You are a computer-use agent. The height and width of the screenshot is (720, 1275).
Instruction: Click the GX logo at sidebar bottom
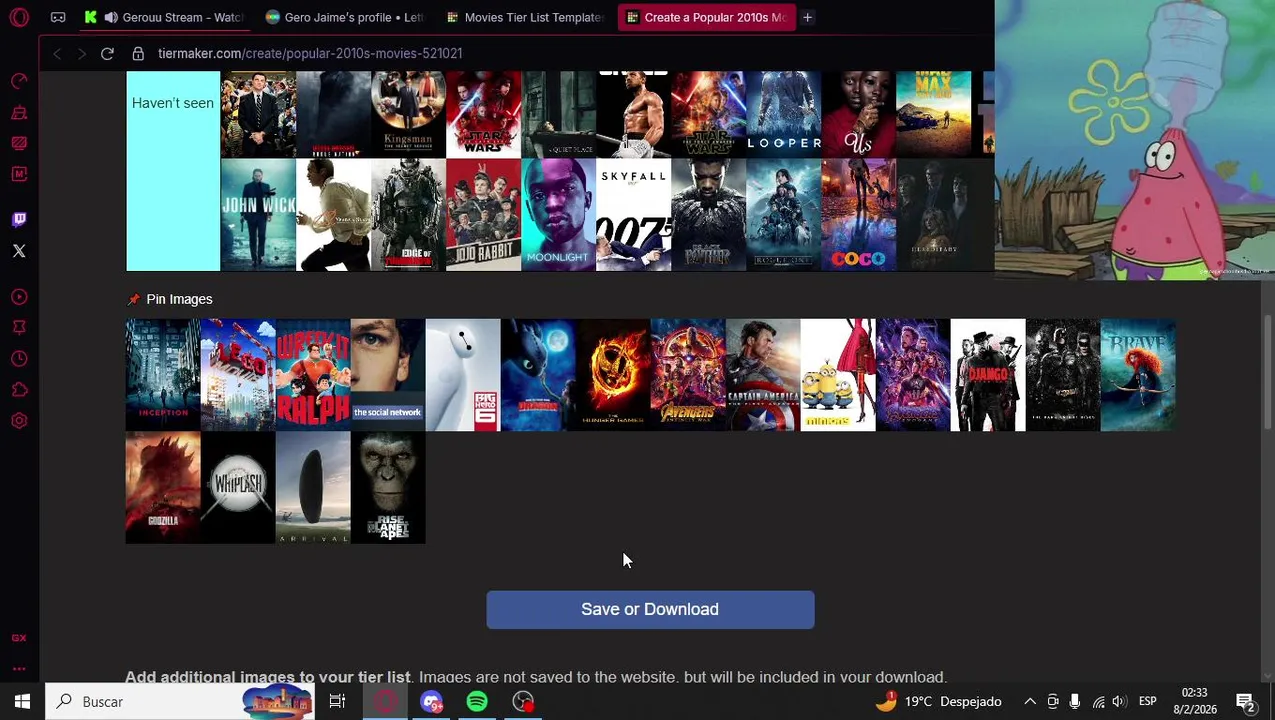pyautogui.click(x=19, y=638)
